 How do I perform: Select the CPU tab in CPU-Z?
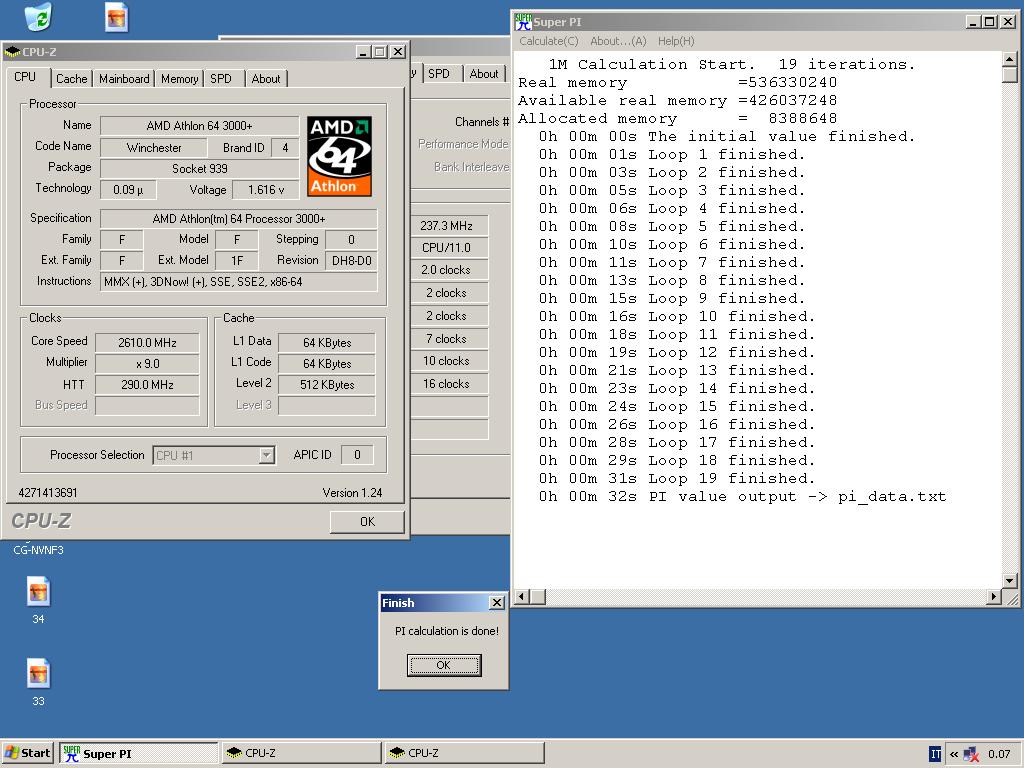(25, 76)
